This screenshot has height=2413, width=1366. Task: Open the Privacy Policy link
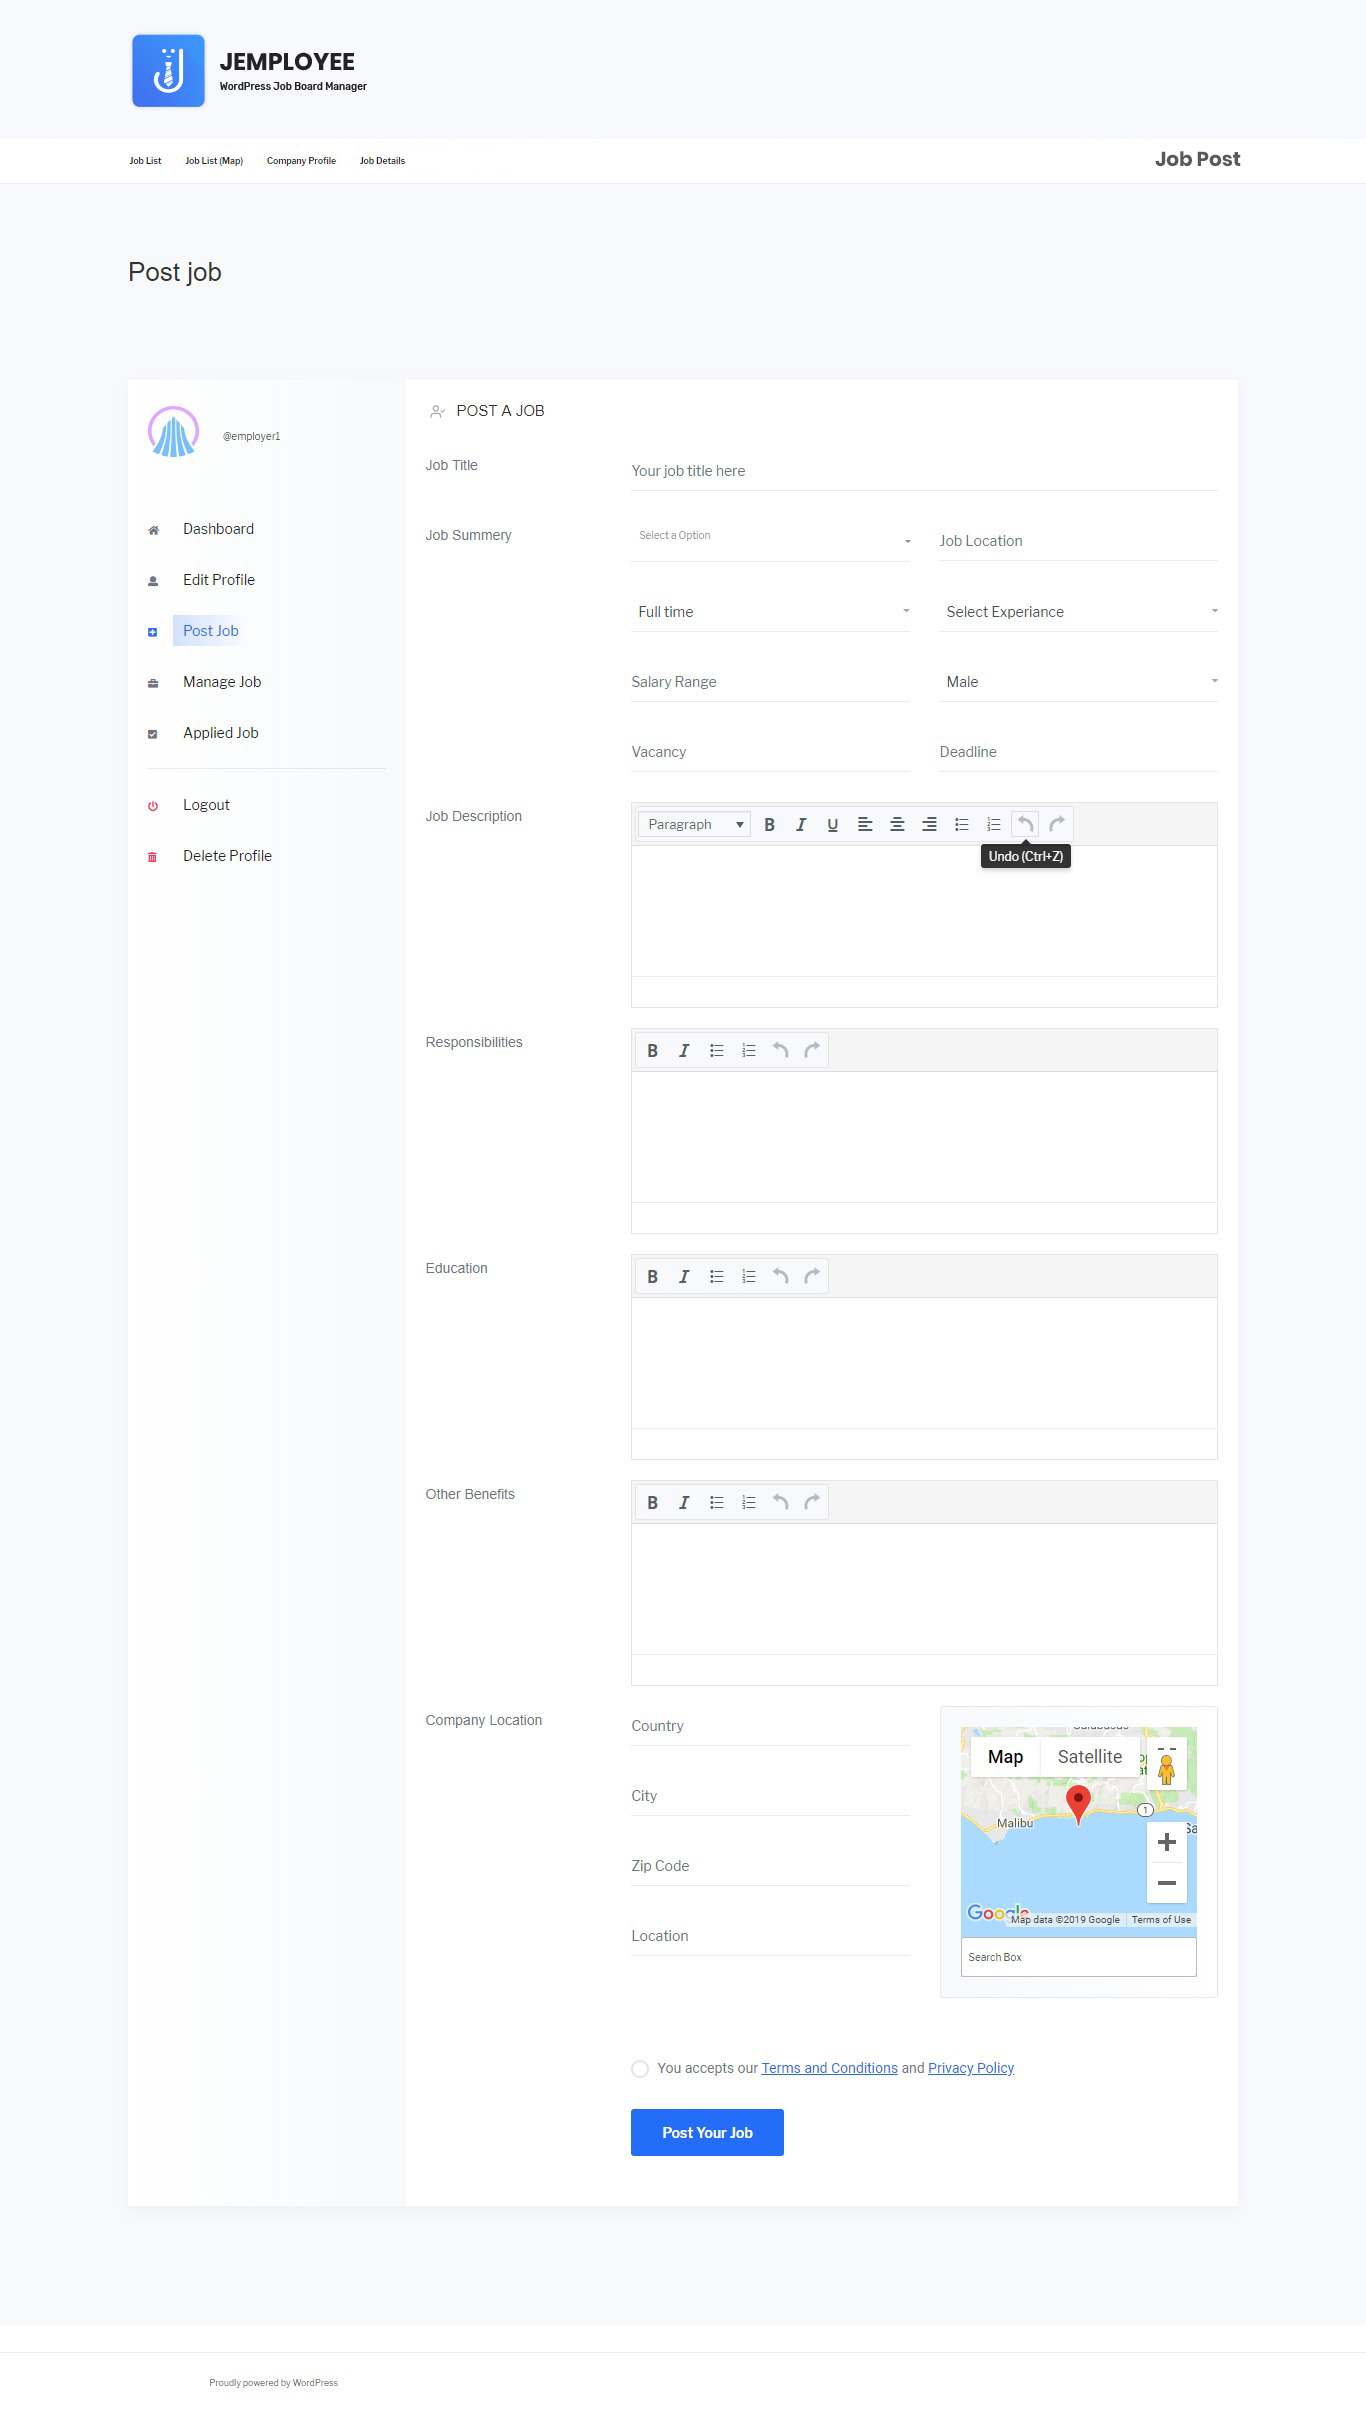click(x=971, y=2068)
